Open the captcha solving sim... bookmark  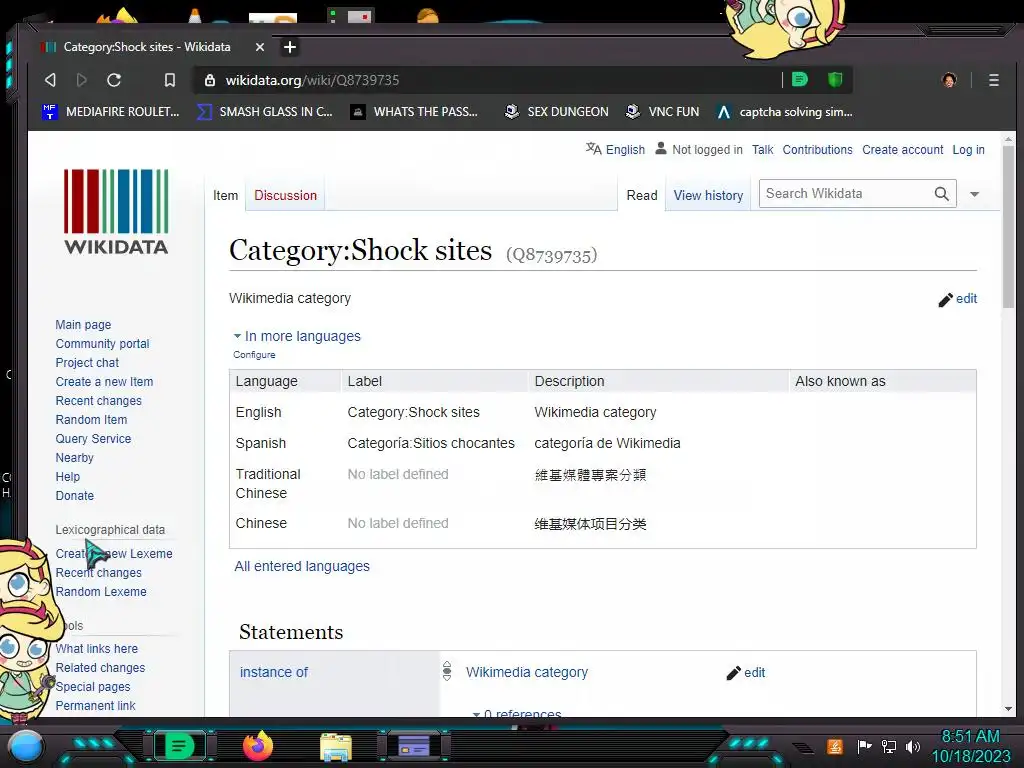784,112
